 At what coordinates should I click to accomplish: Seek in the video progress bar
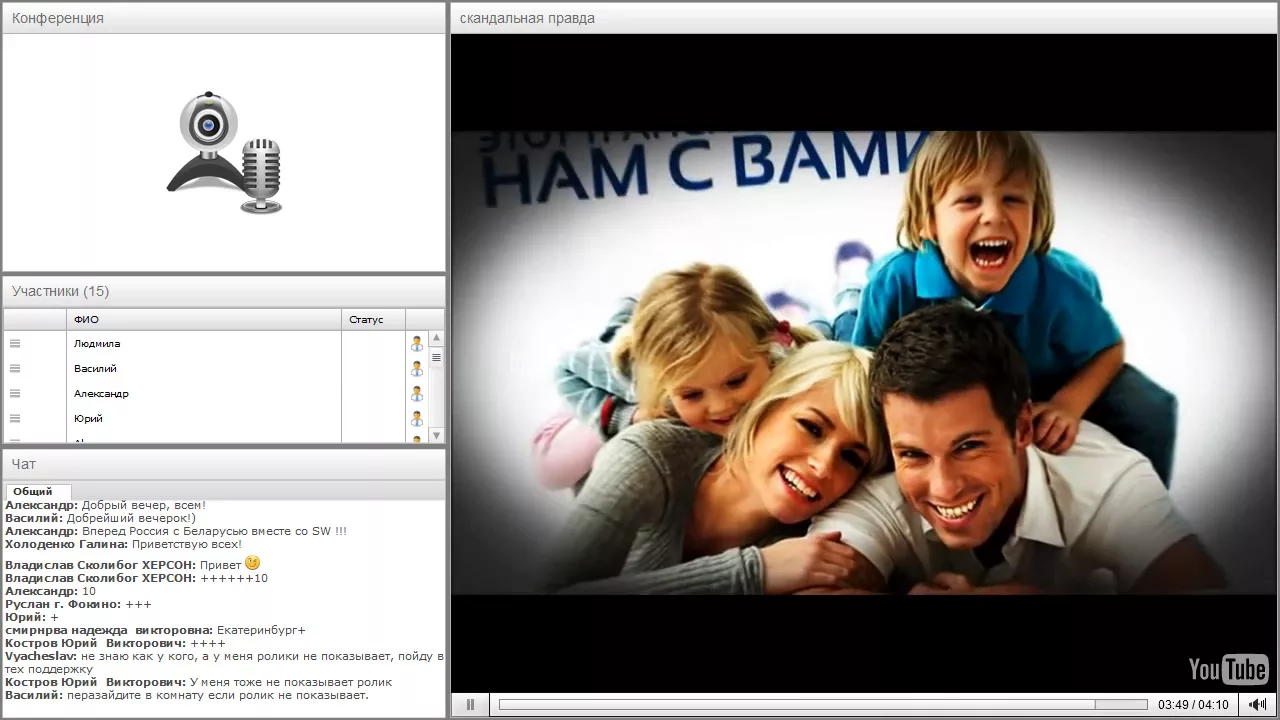pos(822,705)
